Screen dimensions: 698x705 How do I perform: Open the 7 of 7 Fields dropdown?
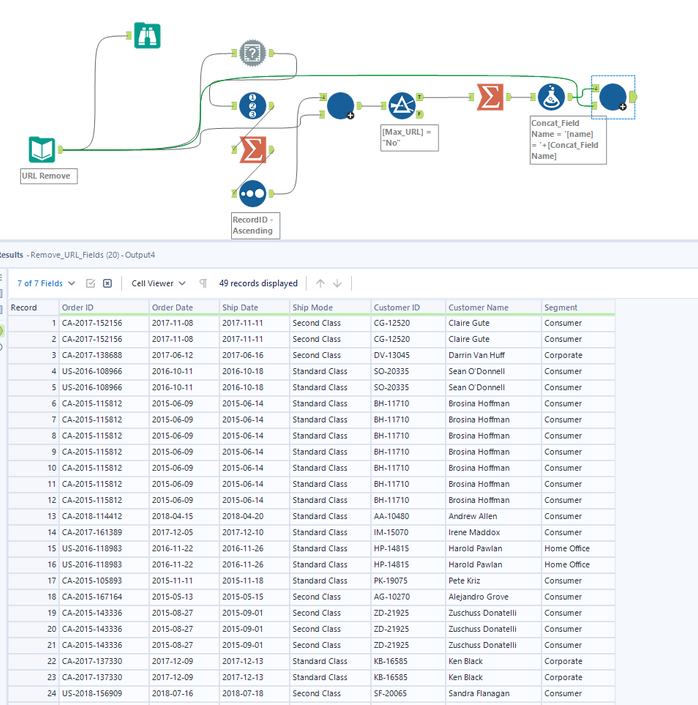[46, 283]
